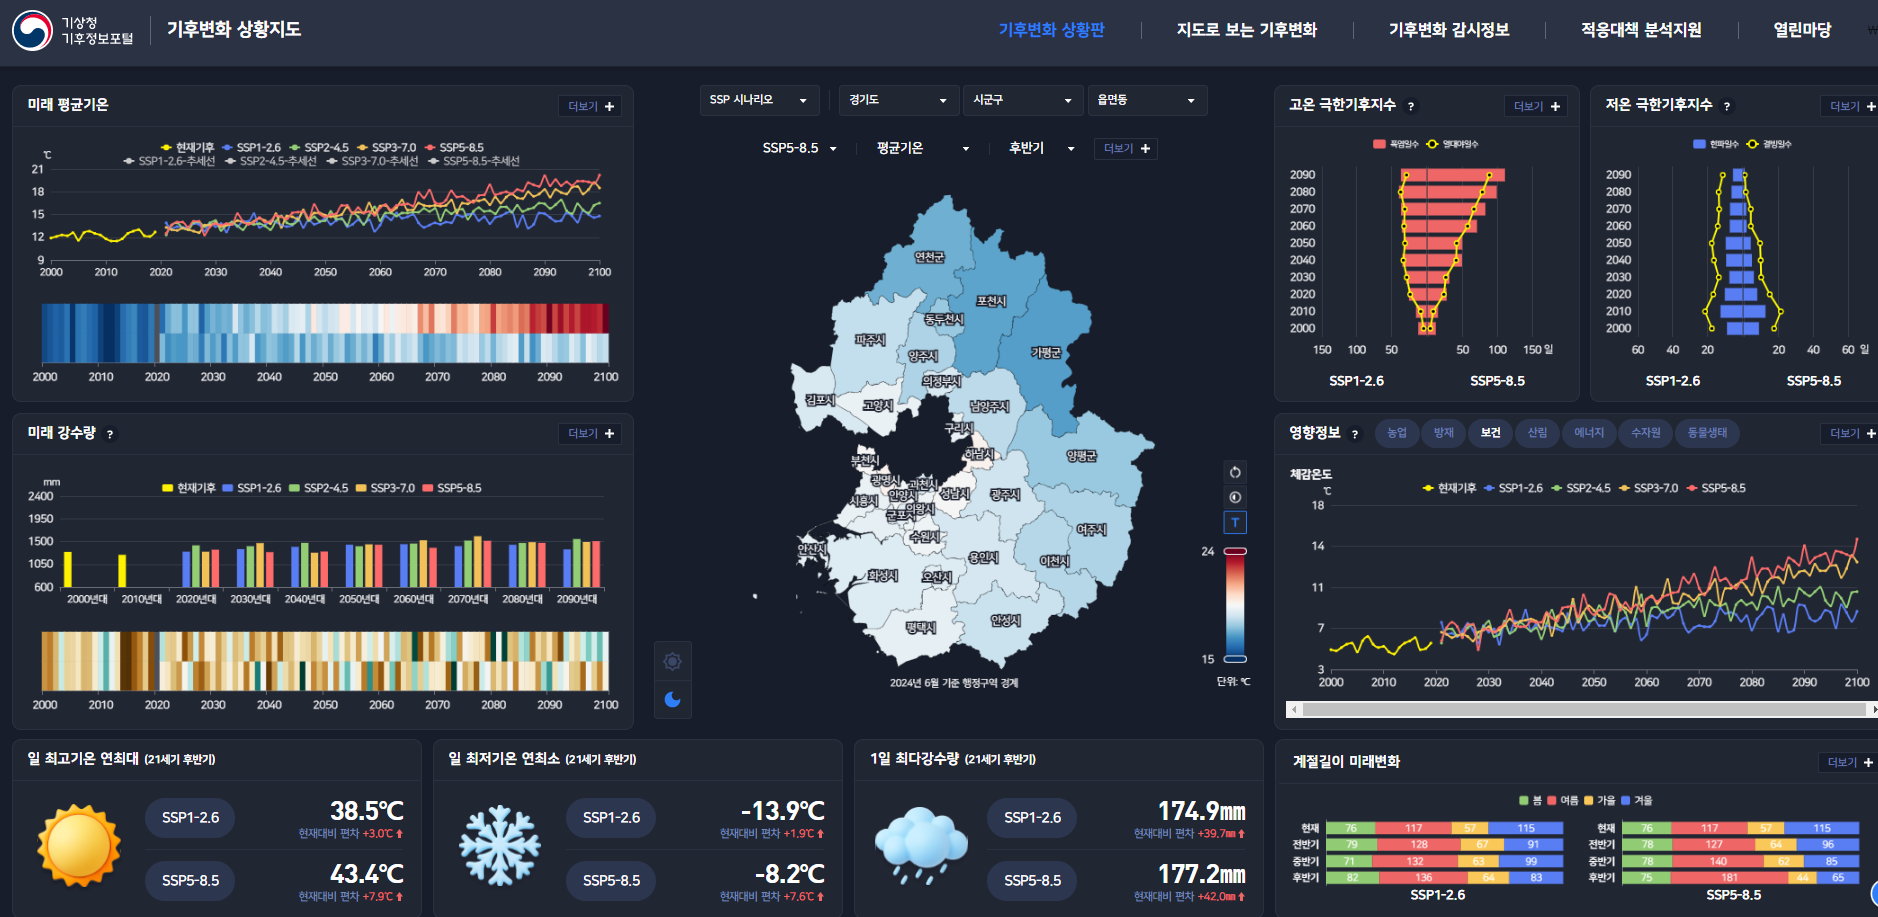
Task: Click the rain cloud icon in 최다강수량 card
Action: click(921, 846)
